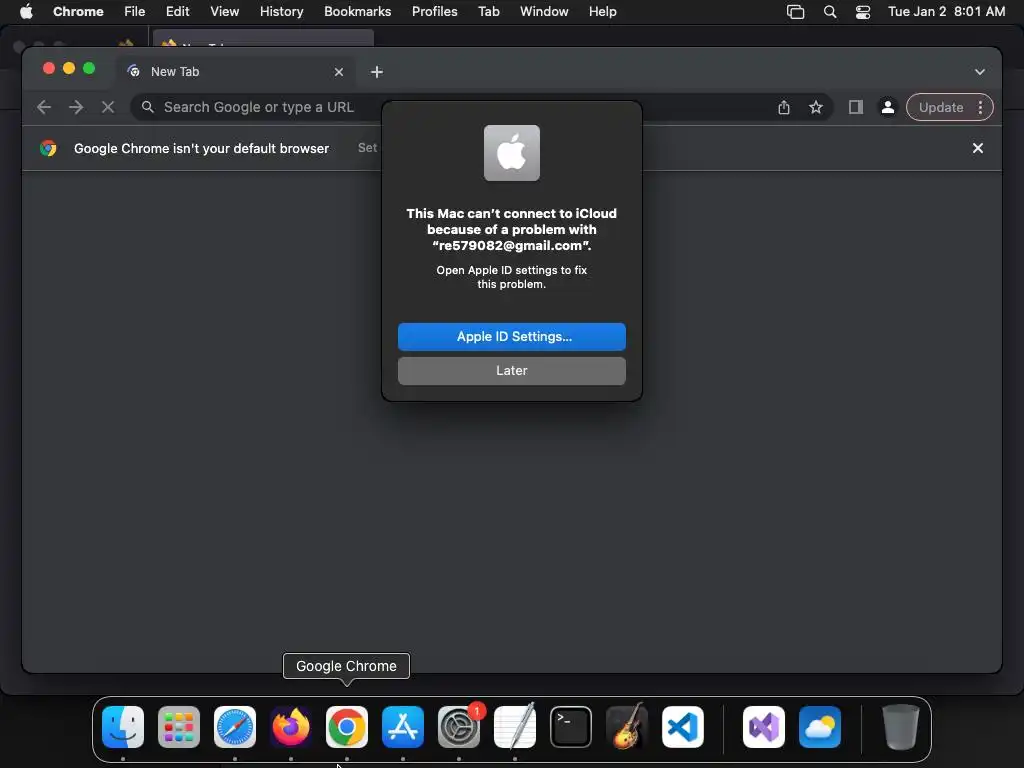
Task: Select the New Tab tab
Action: pos(235,72)
